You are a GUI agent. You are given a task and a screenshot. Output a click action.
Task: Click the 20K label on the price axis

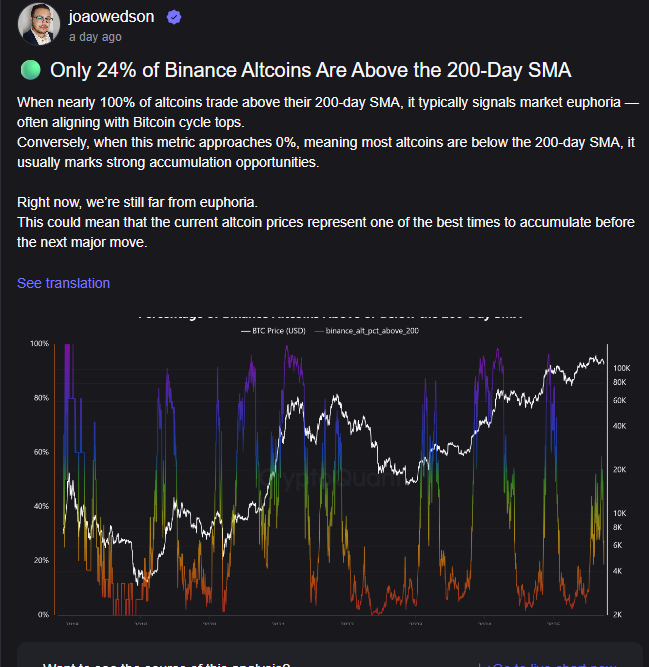[x=618, y=469]
